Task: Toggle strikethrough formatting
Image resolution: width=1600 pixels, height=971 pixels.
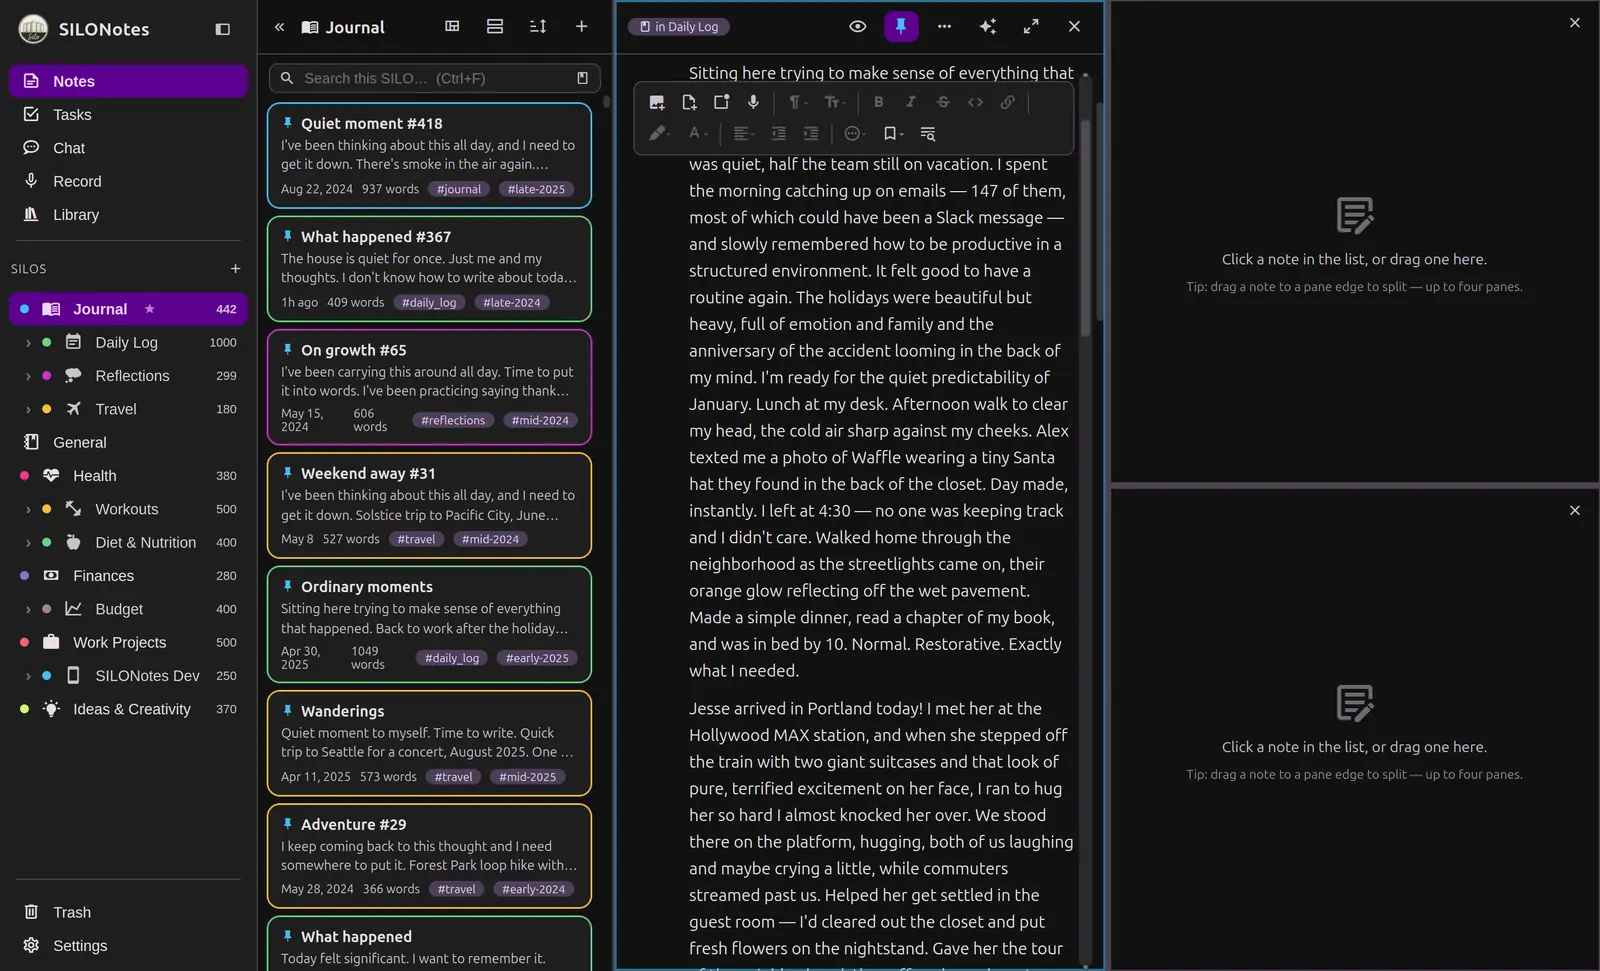Action: coord(942,102)
